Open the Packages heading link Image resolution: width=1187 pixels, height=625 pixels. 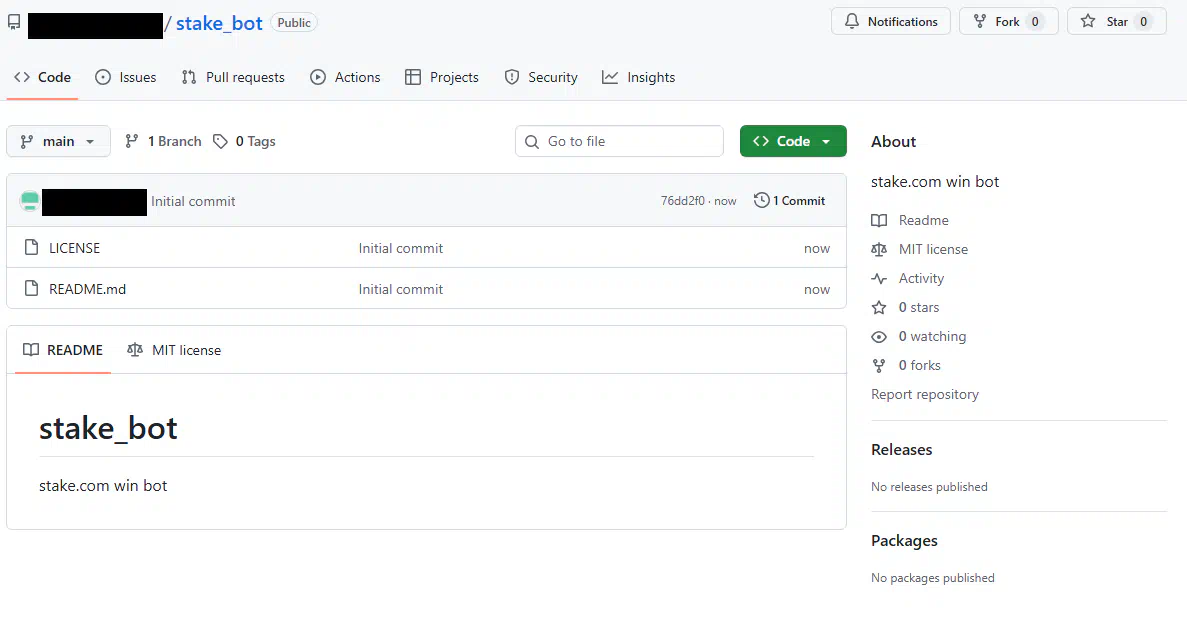905,541
